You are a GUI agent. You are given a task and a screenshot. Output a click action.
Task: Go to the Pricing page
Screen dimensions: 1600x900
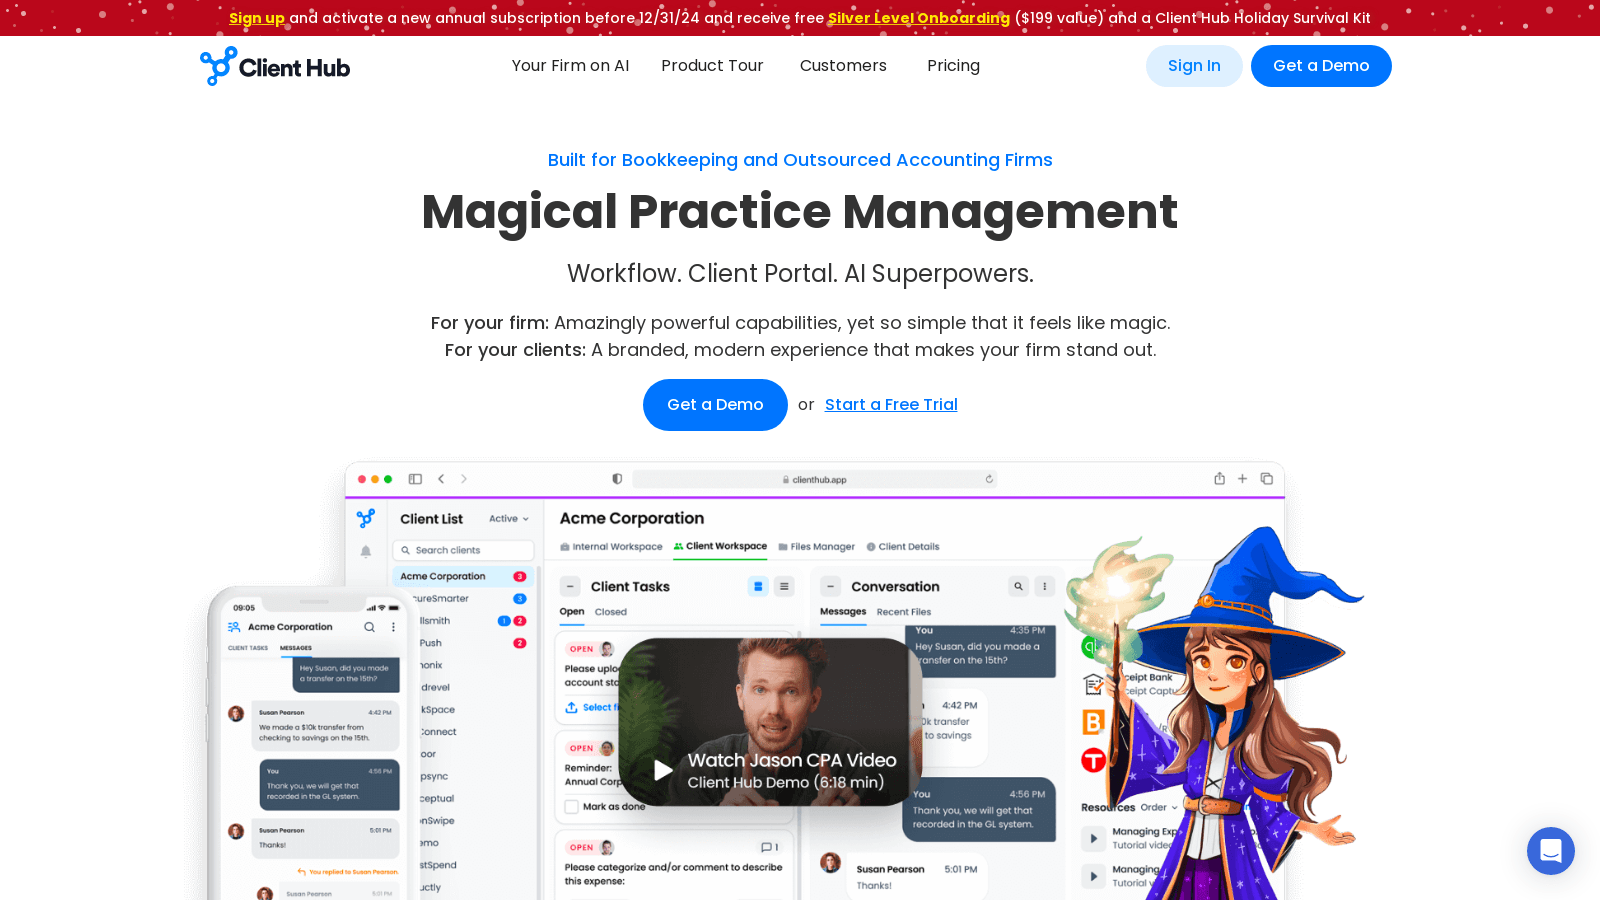coord(953,66)
